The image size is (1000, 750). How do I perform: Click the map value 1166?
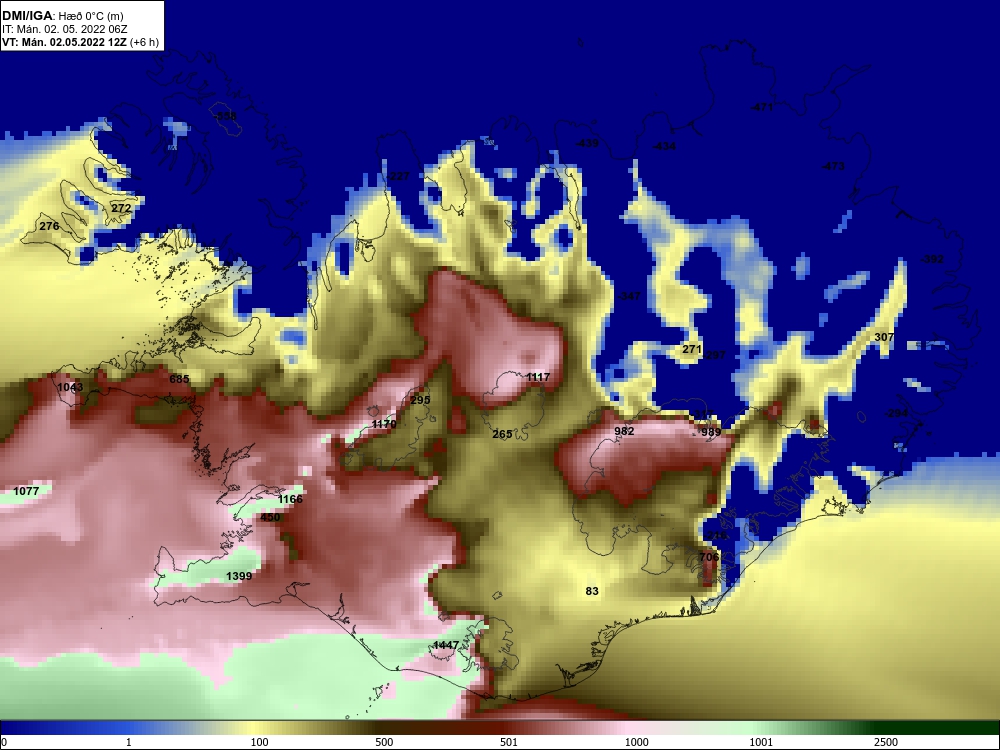(x=290, y=499)
